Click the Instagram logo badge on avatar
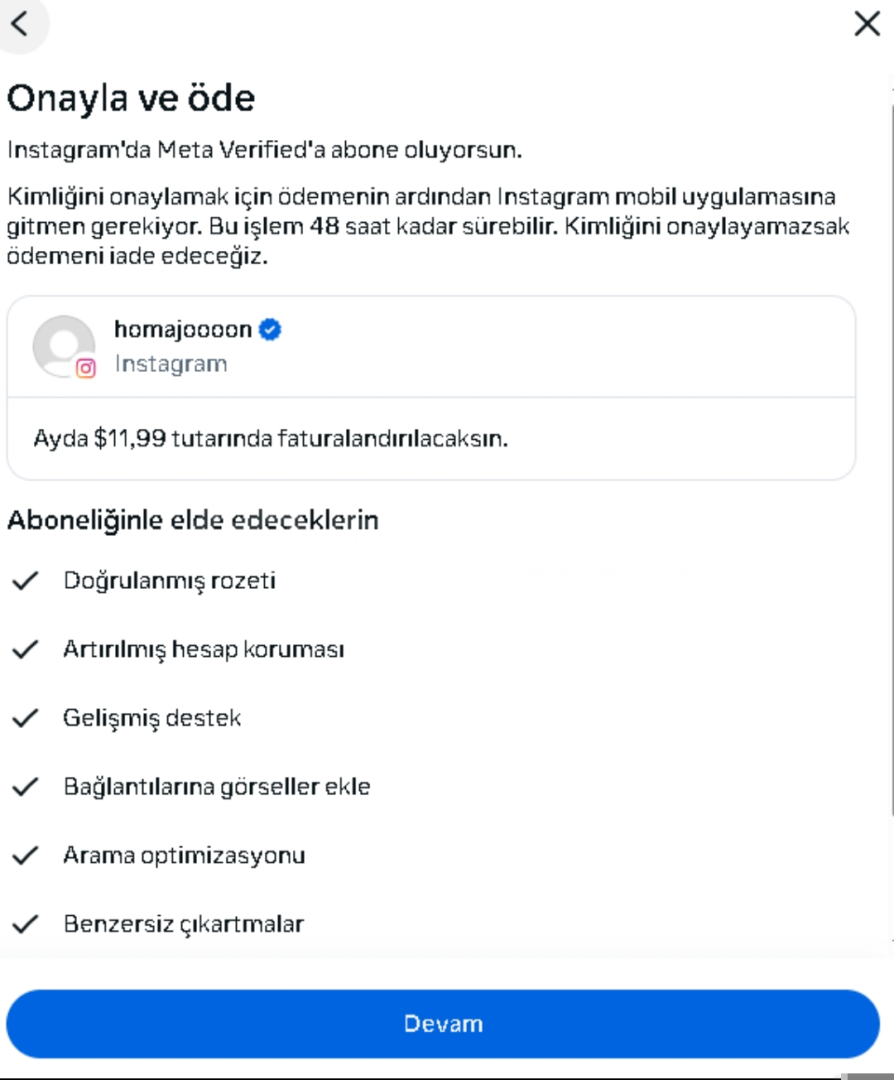The image size is (894, 1080). point(87,368)
